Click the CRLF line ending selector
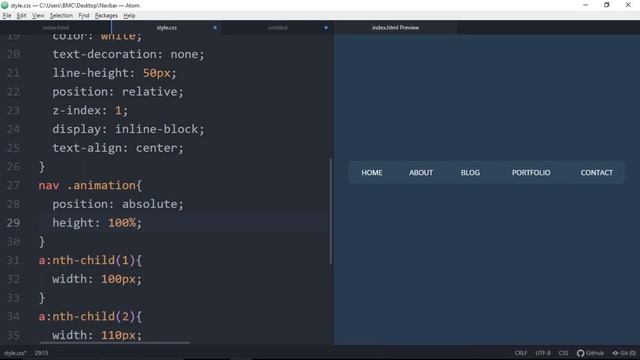This screenshot has width=640, height=360. point(520,353)
